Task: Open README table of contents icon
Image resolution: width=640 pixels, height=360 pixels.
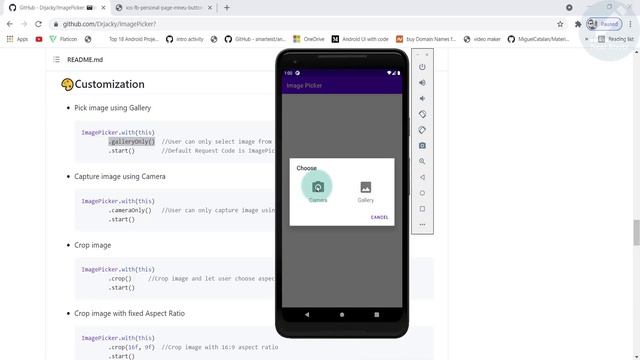Action: tap(56, 60)
